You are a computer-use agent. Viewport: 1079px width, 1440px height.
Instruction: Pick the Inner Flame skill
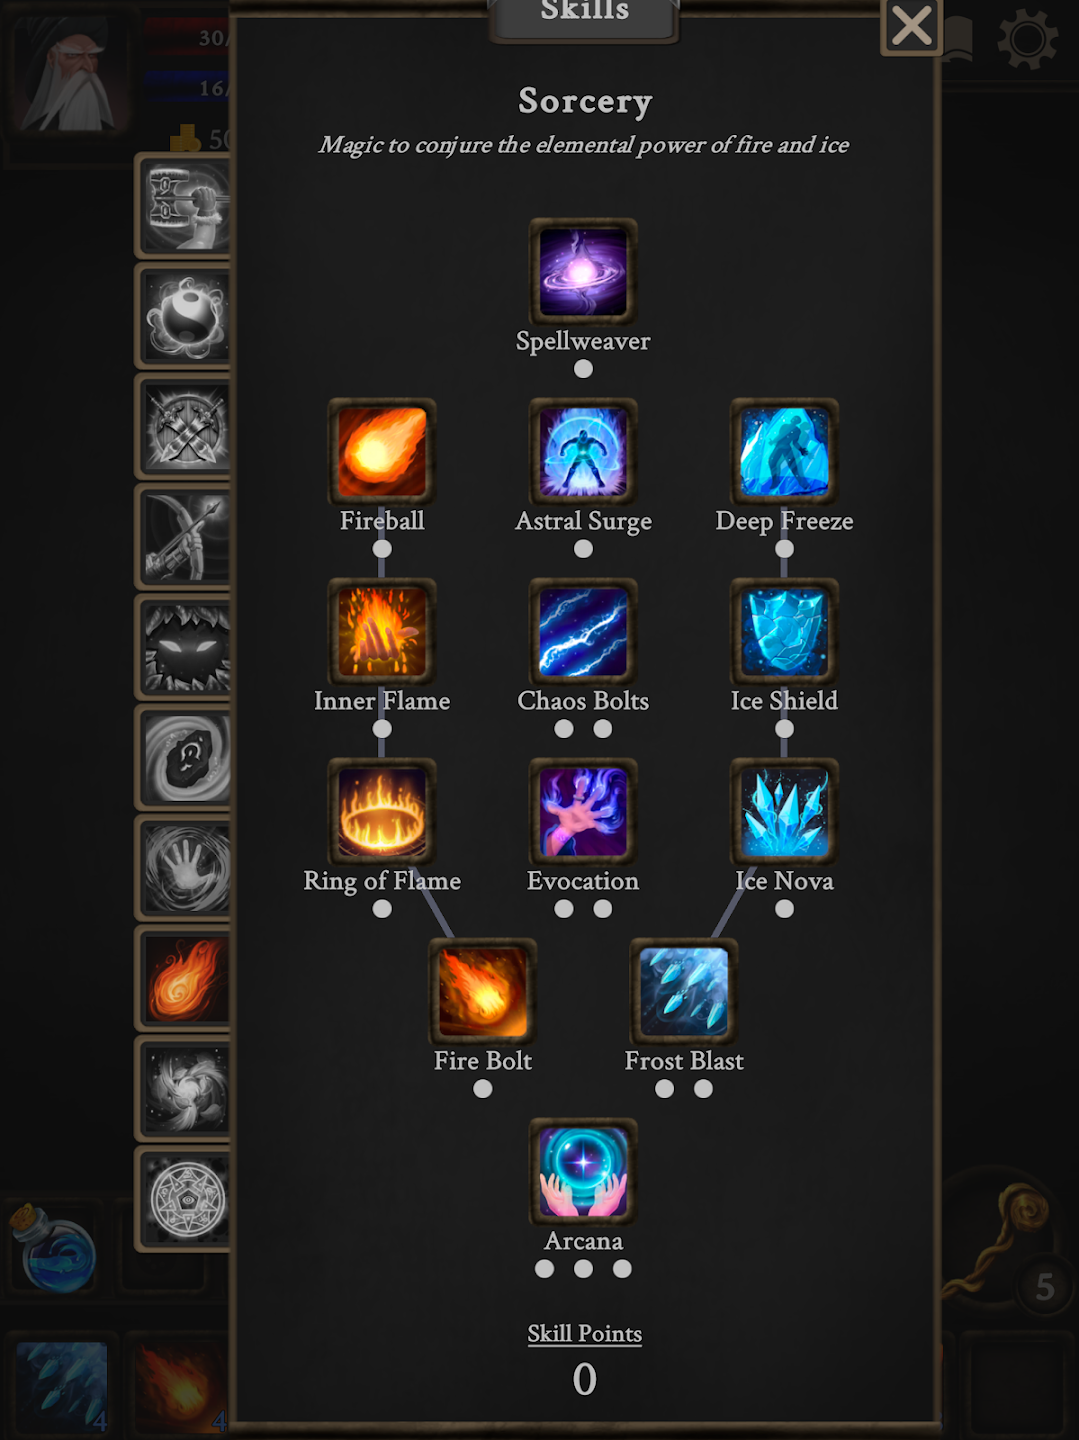pyautogui.click(x=382, y=631)
